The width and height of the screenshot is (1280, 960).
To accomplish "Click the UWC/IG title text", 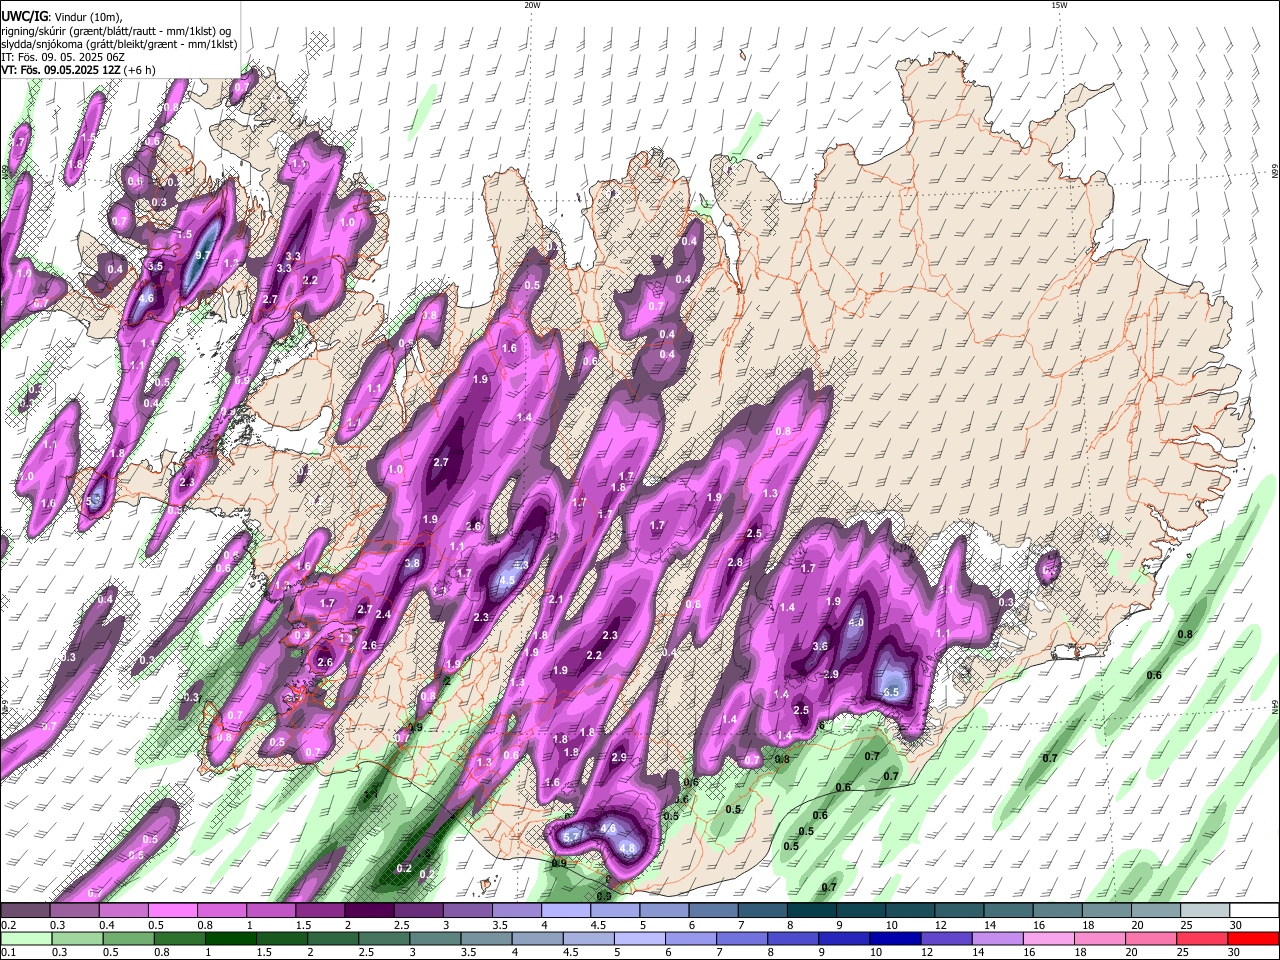I will pyautogui.click(x=25, y=17).
